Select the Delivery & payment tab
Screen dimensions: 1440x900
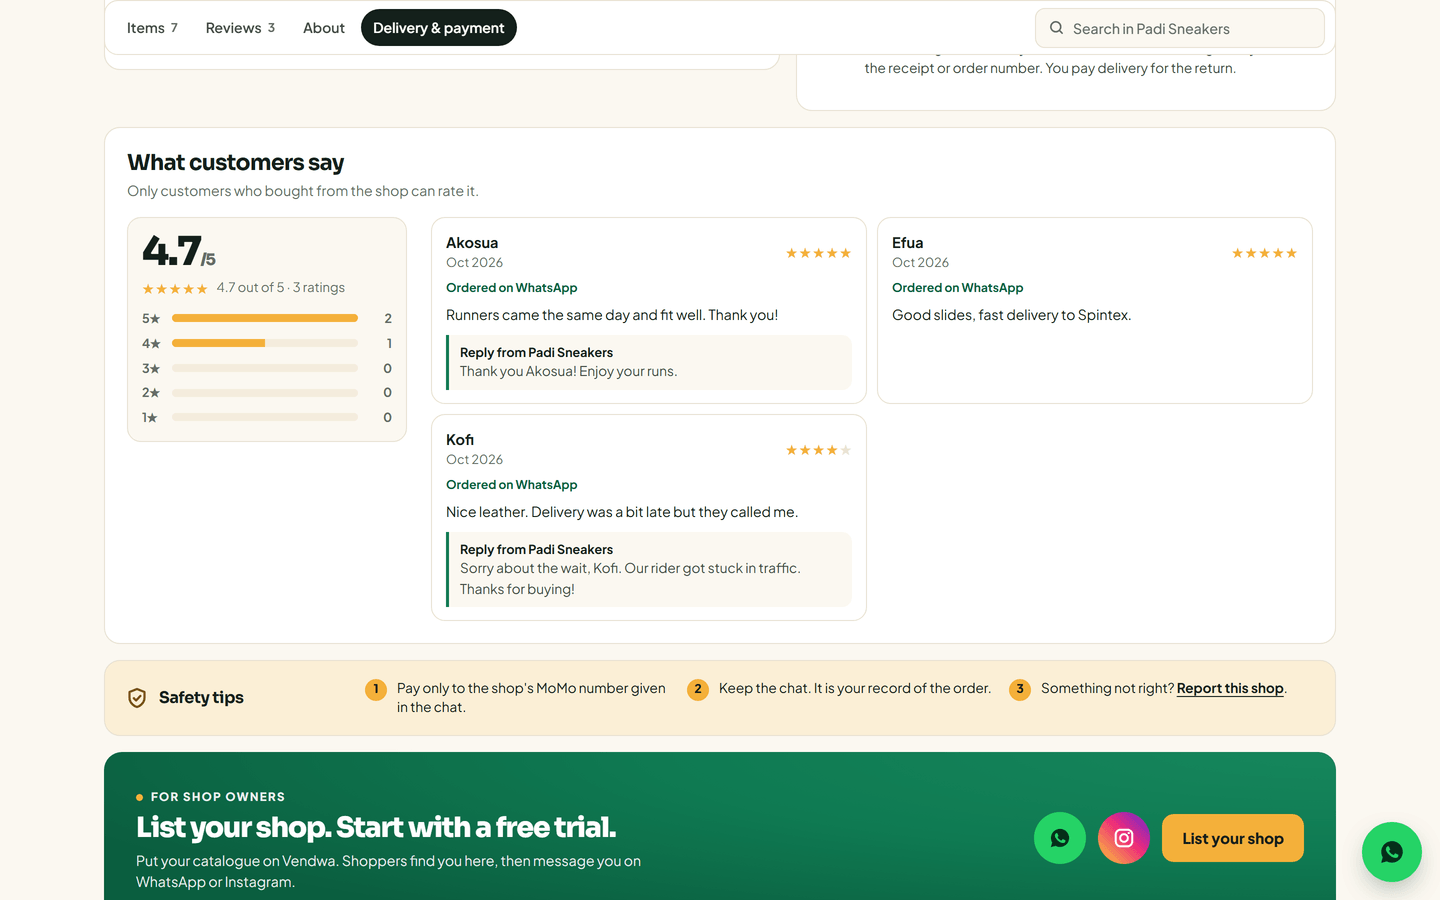[439, 28]
